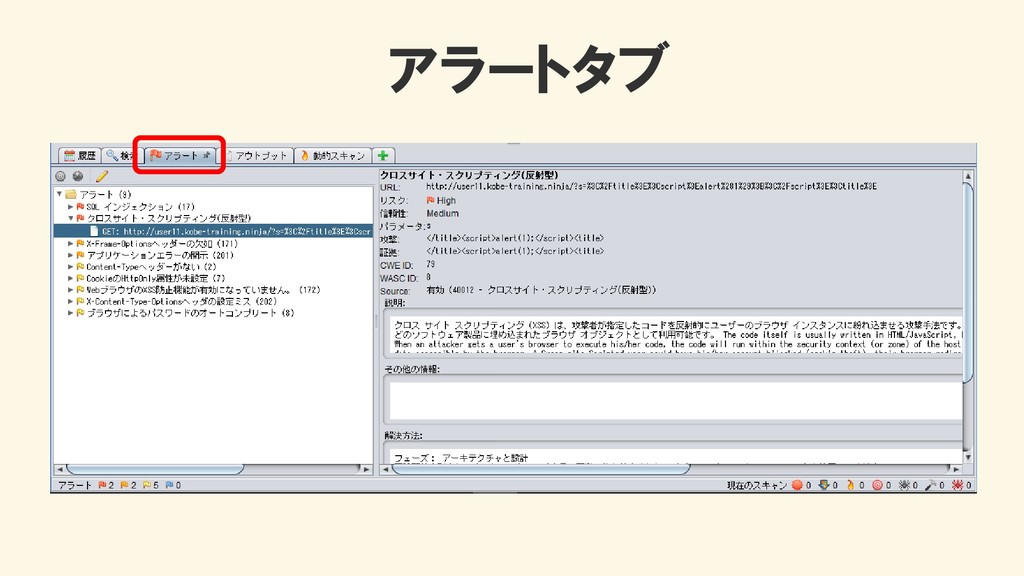Expand ブラウザによるパスワードのオートコンプリート (8) node
This screenshot has height=576, width=1024.
tap(71, 313)
